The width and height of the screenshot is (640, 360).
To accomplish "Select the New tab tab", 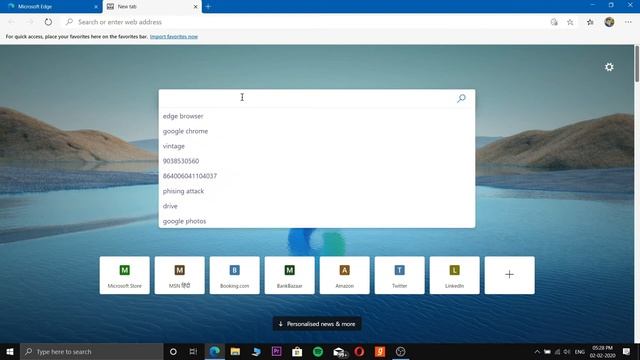I will coord(152,7).
